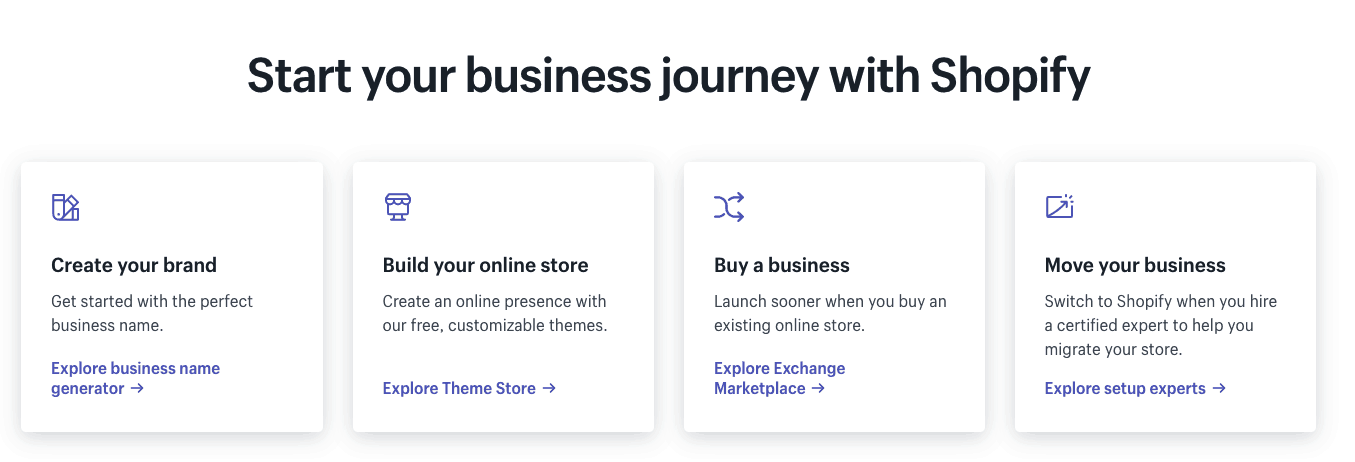
Task: Click arrow after Explore Exchange Marketplace
Action: pos(818,389)
